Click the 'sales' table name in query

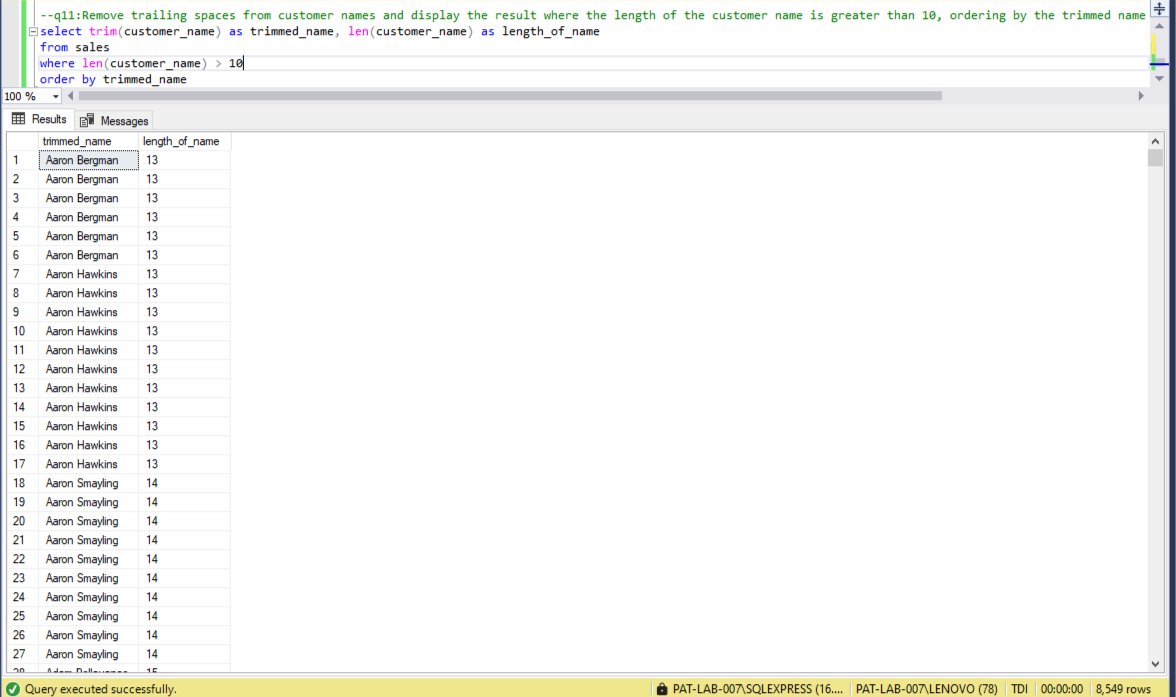click(x=92, y=47)
